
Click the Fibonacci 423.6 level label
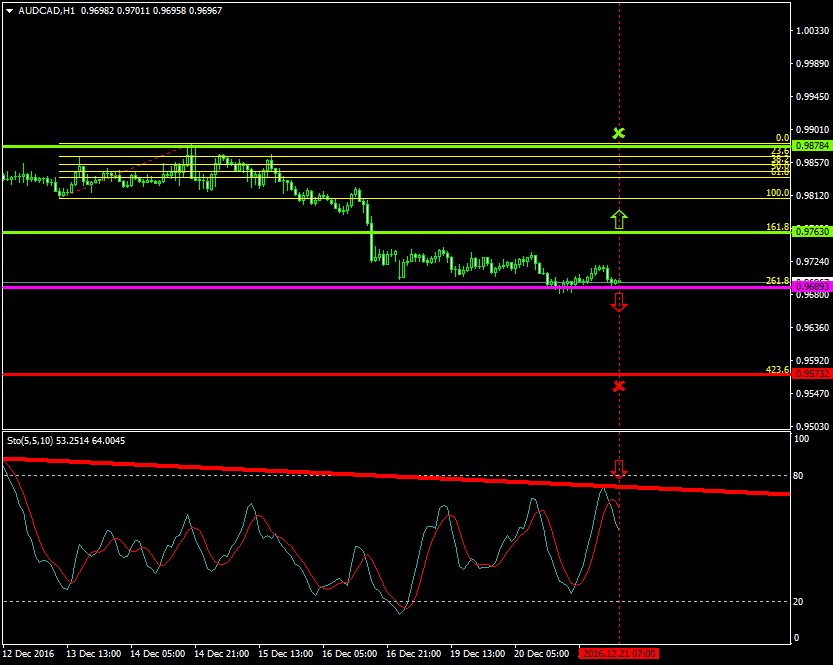coord(778,369)
